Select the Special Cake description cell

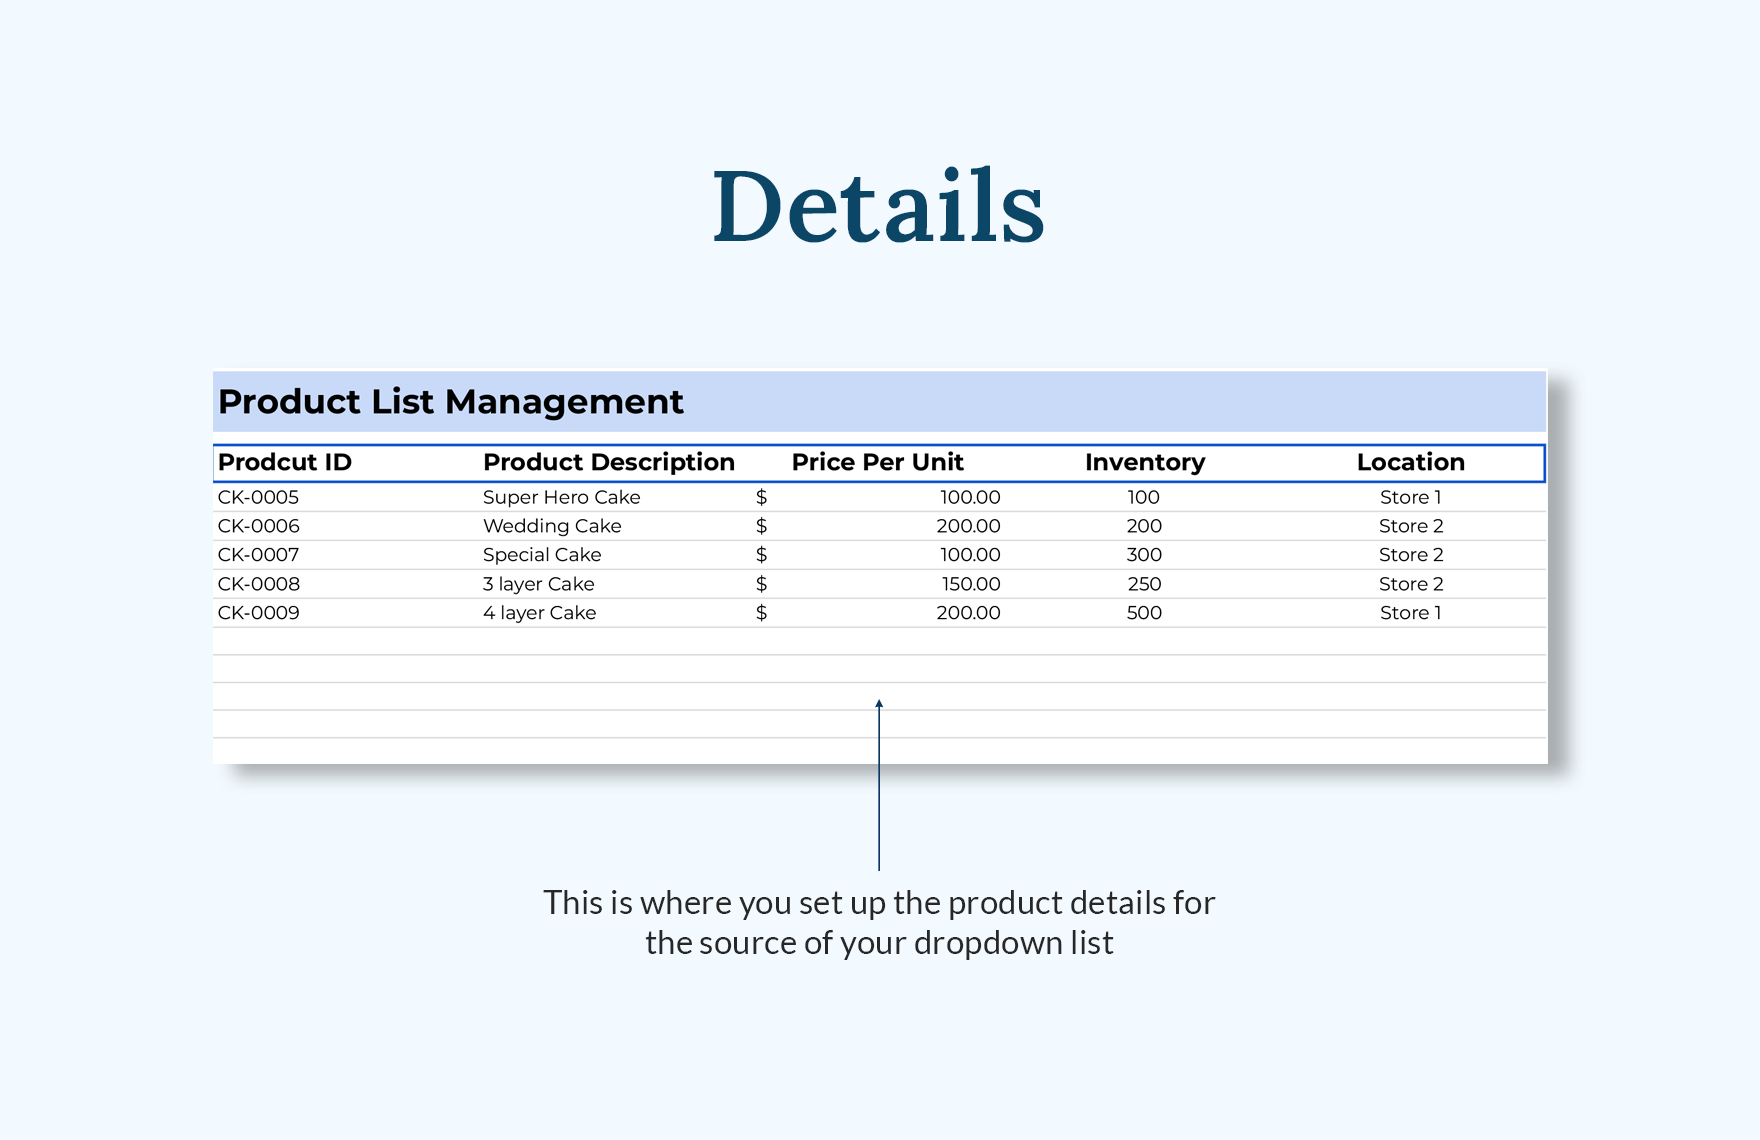click(x=542, y=555)
